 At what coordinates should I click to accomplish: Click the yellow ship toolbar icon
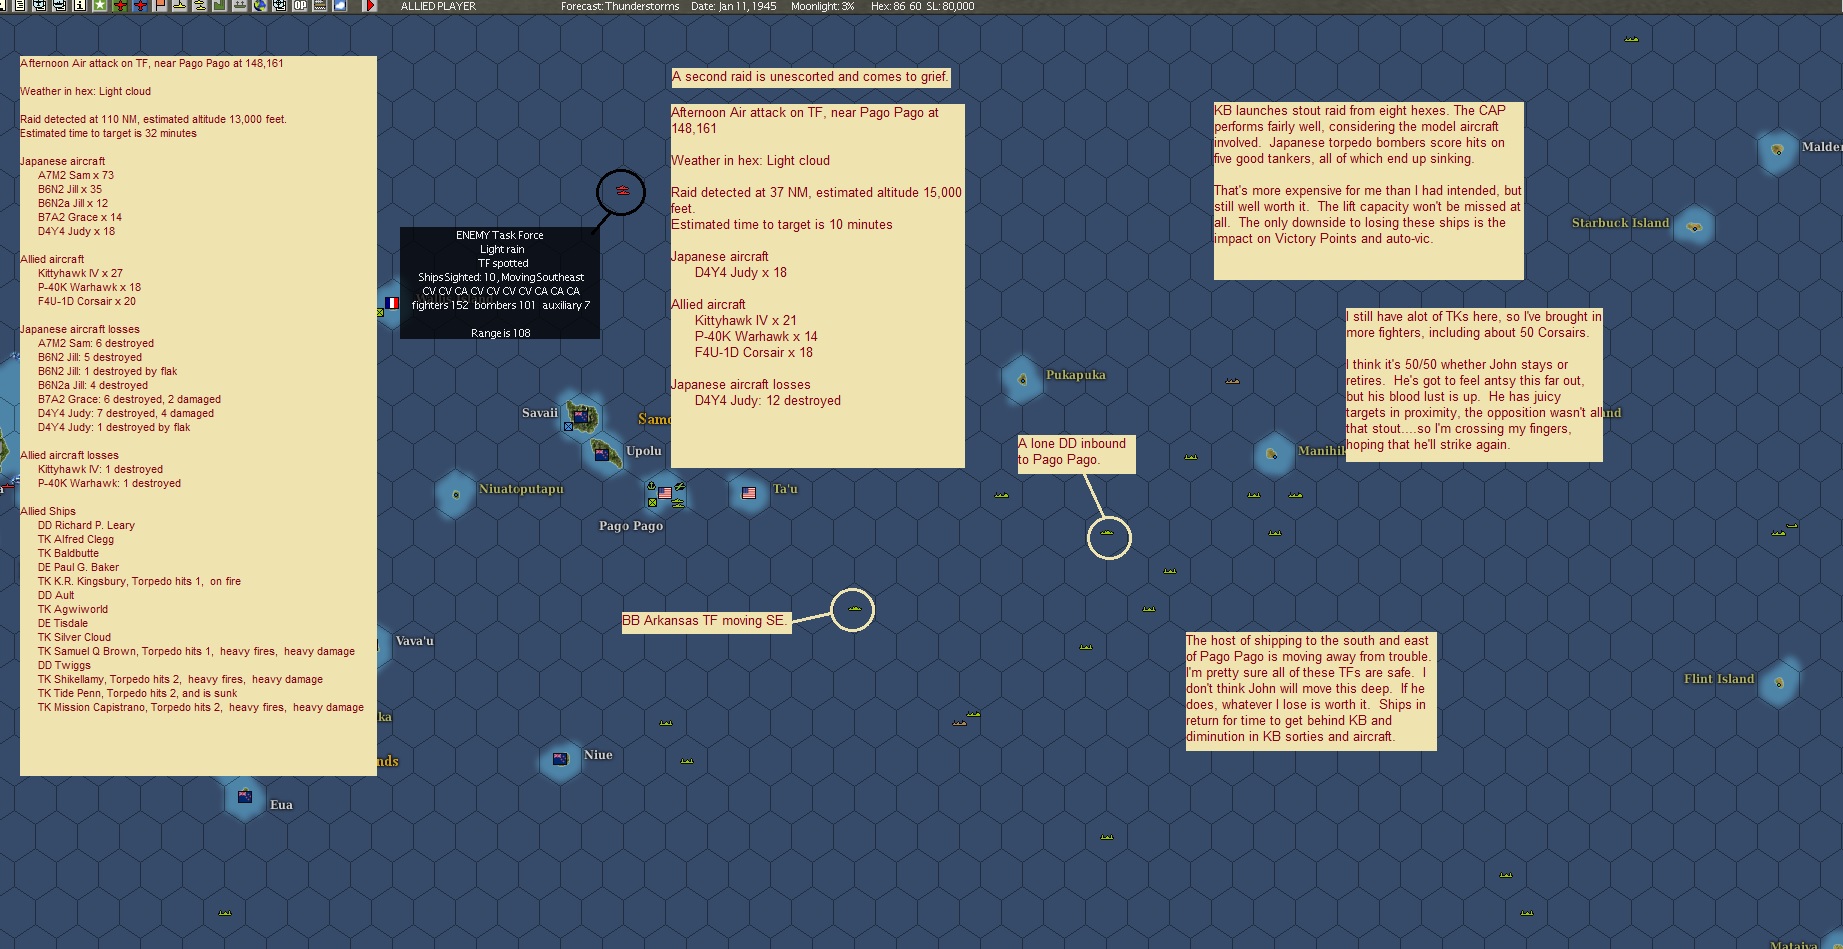(x=180, y=6)
